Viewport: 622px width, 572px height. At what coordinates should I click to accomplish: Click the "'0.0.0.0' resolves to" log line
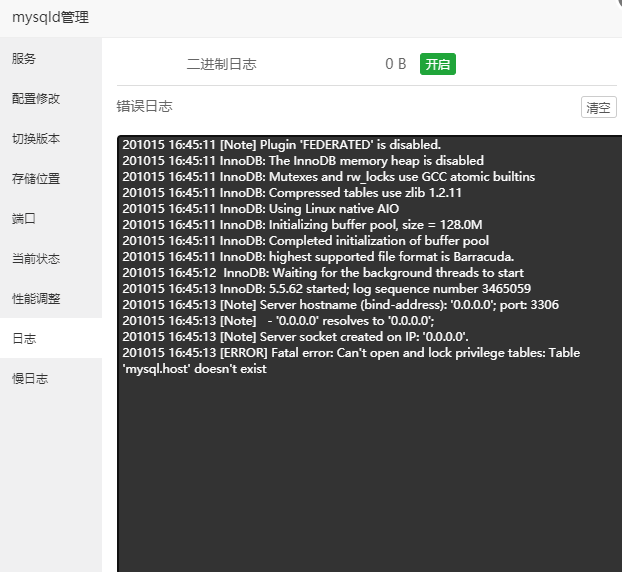278,321
